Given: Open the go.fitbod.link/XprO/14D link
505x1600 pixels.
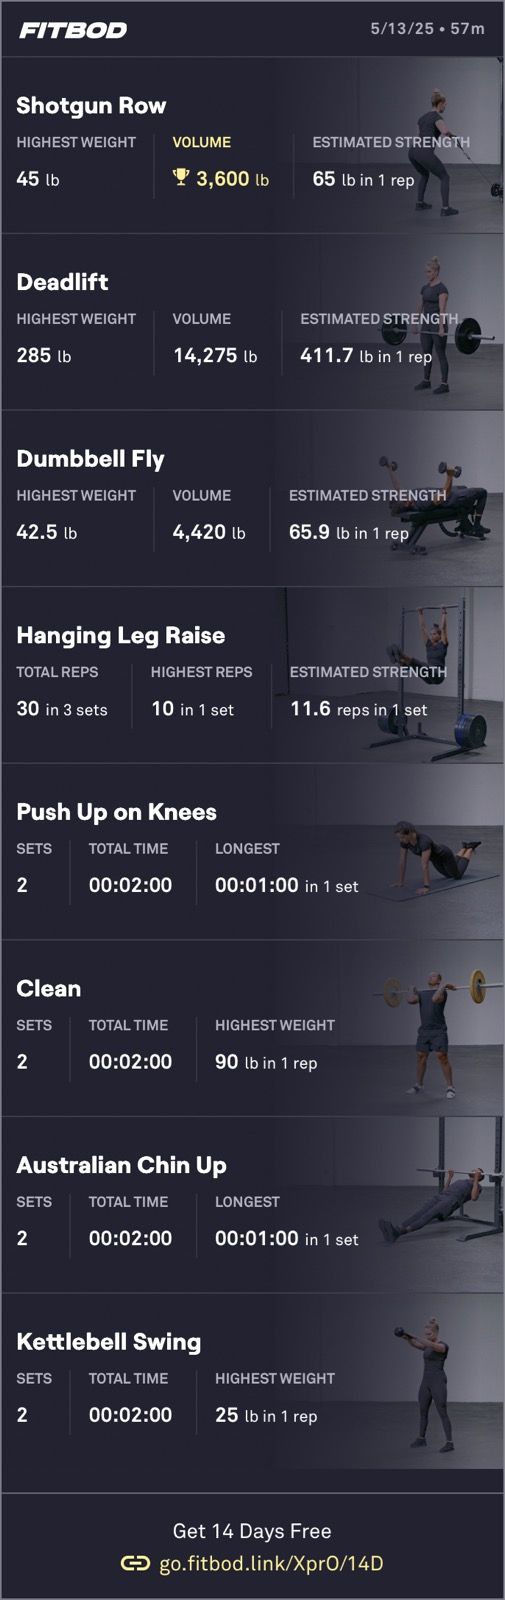Looking at the screenshot, I should click(271, 1563).
